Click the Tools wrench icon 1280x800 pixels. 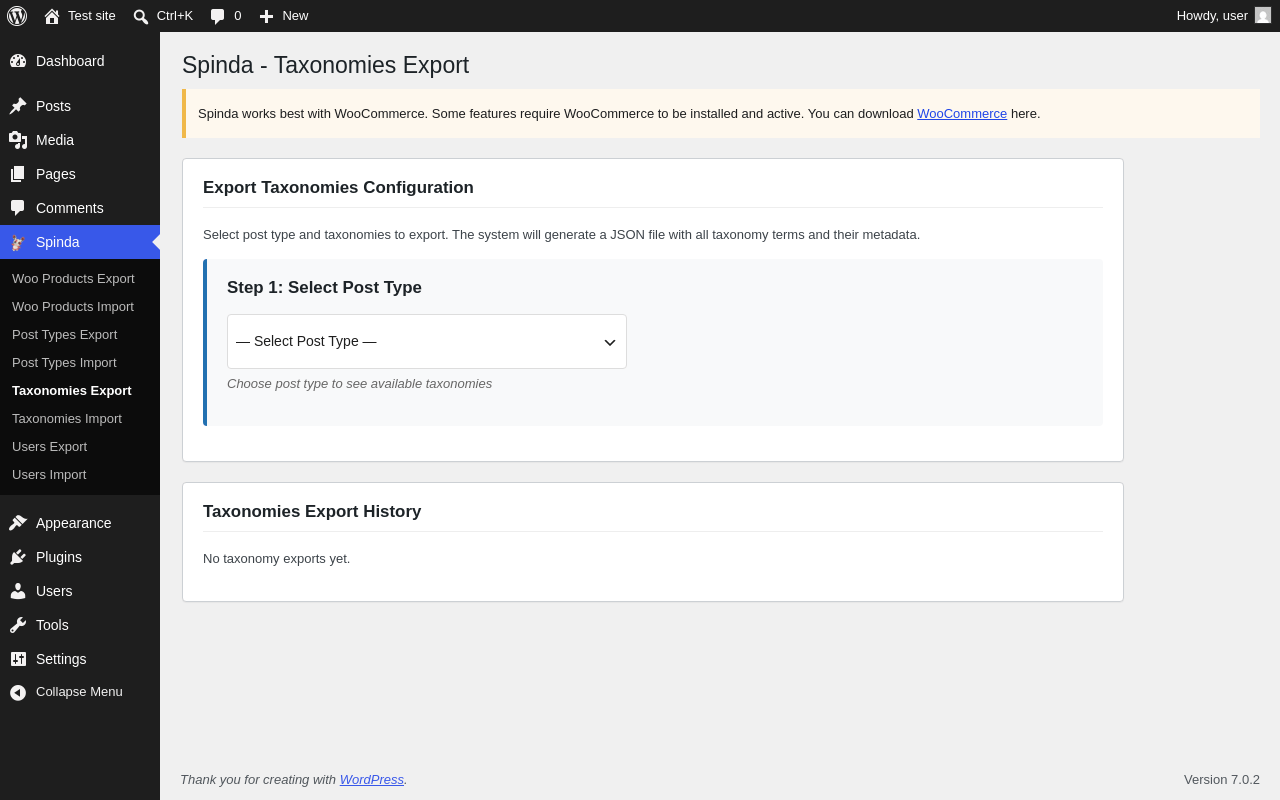tap(18, 625)
